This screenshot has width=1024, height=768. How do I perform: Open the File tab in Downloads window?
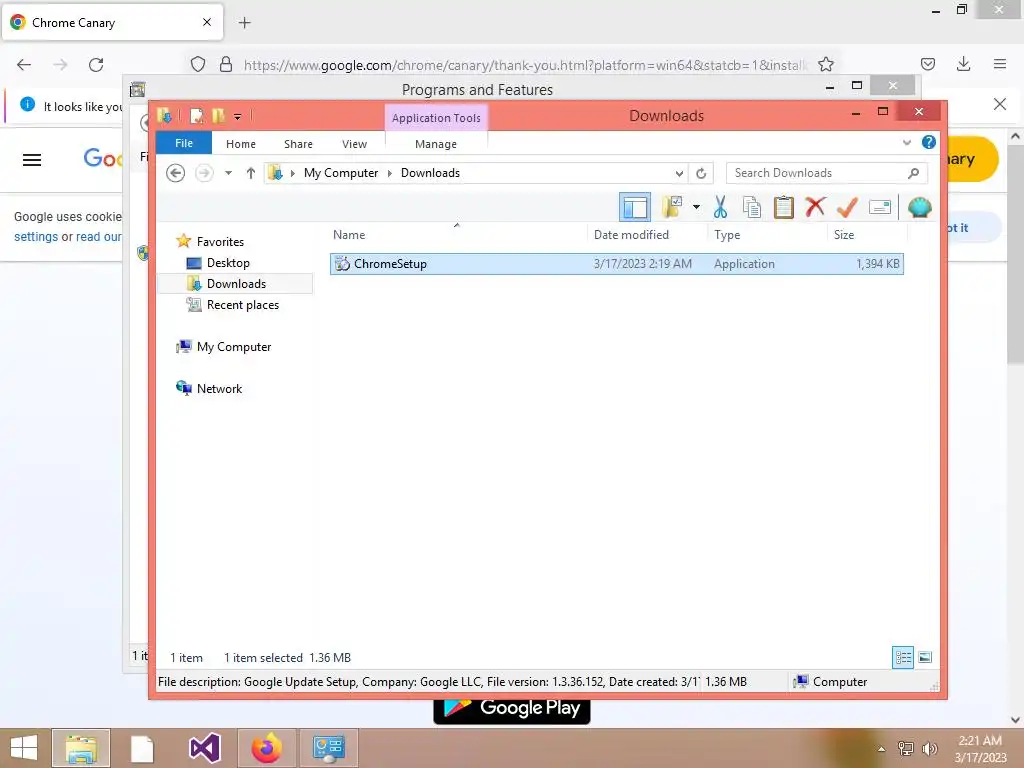click(x=184, y=143)
